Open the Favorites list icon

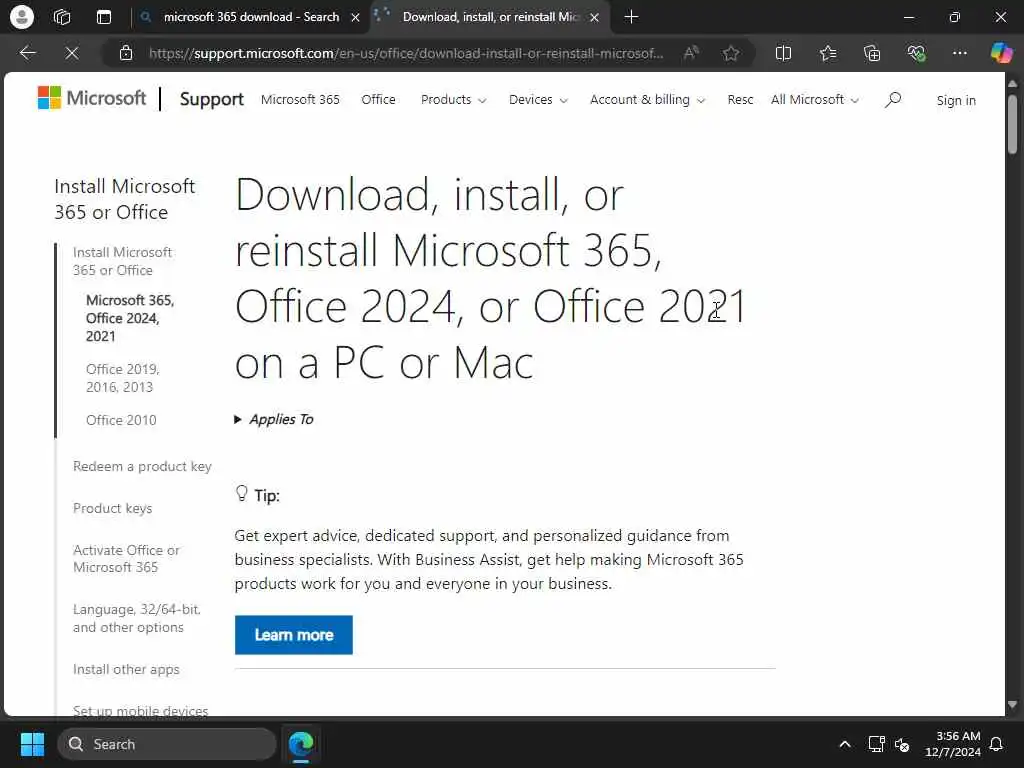(827, 53)
